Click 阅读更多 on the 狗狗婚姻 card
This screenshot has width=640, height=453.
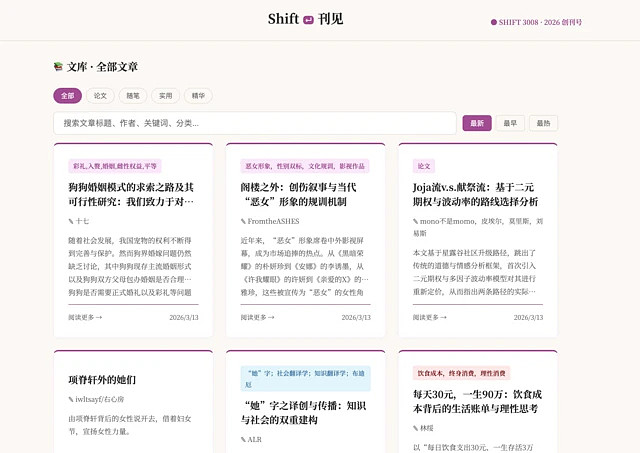[x=85, y=317]
